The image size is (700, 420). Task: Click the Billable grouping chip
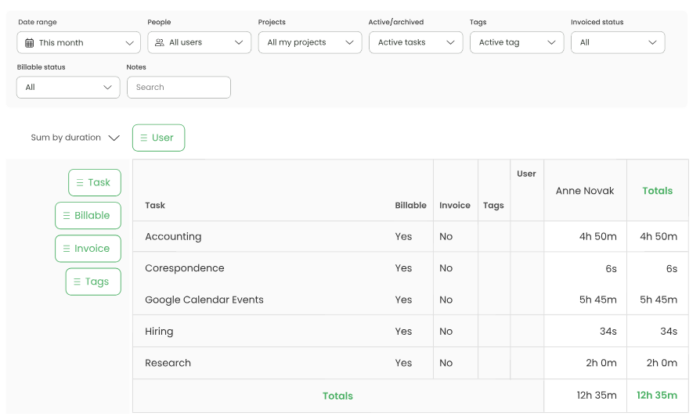(88, 216)
